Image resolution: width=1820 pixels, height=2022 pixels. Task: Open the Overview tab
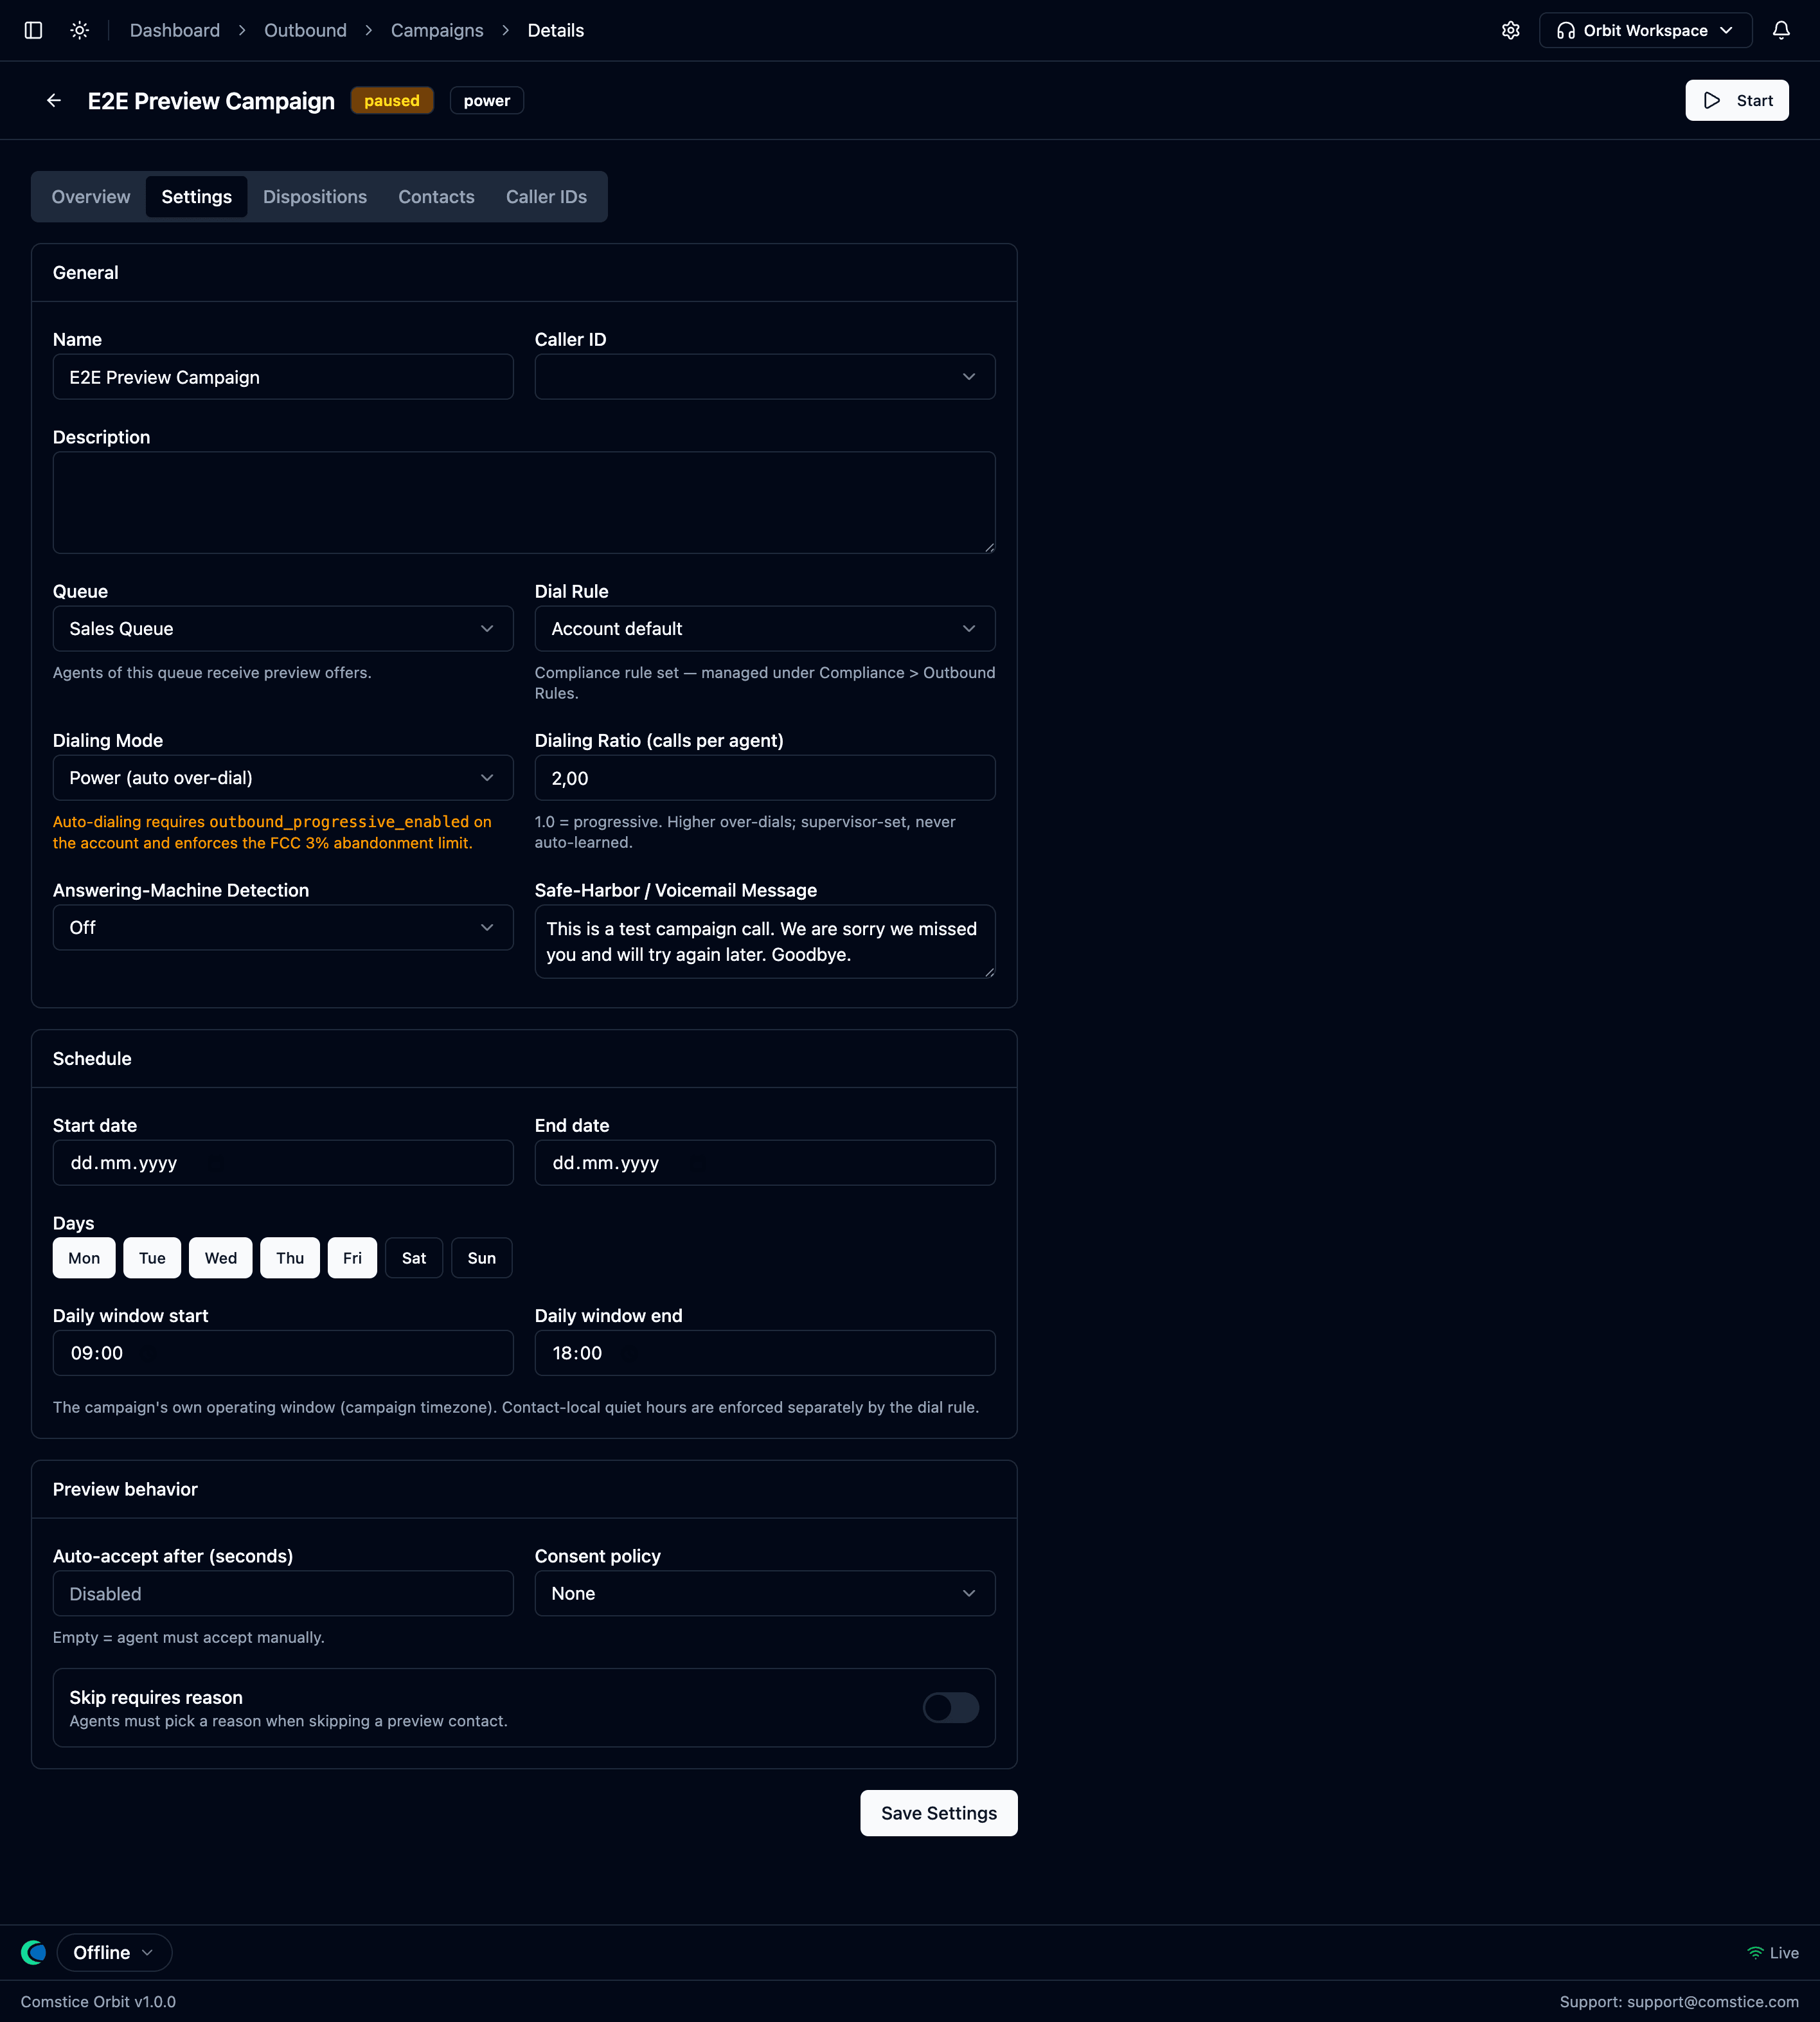[x=91, y=197]
